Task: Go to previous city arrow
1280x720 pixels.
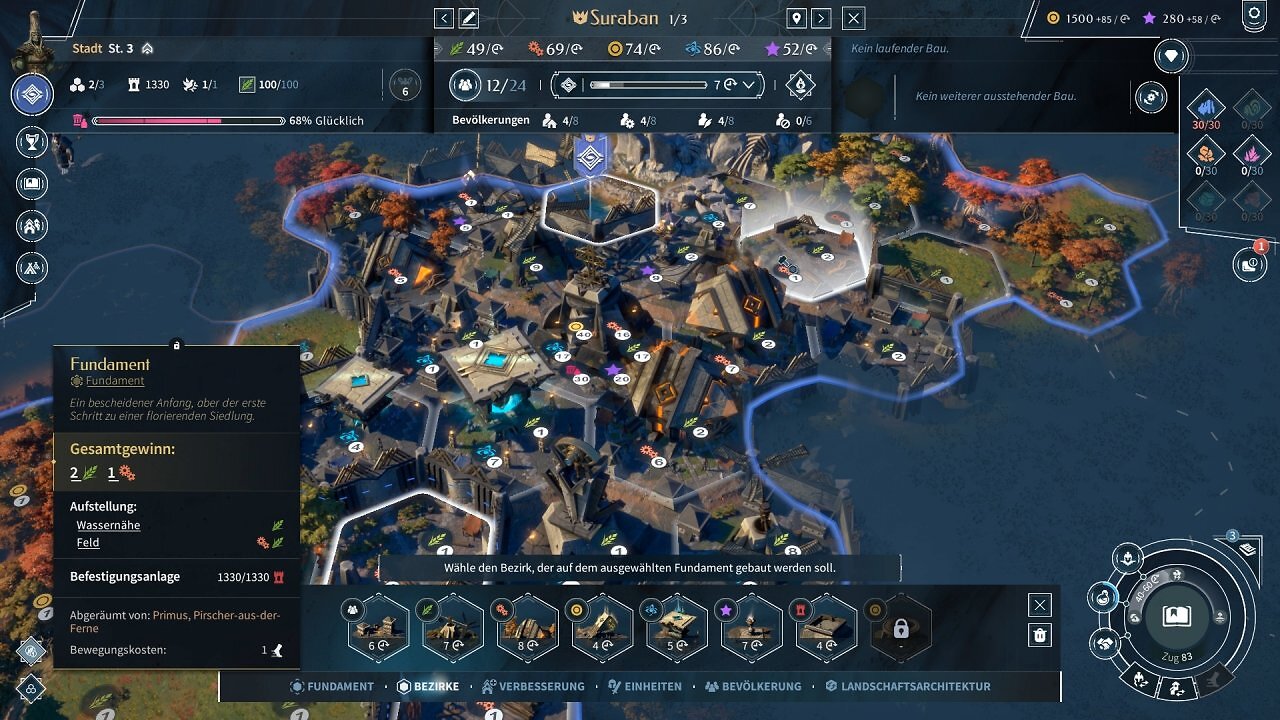Action: coord(444,18)
